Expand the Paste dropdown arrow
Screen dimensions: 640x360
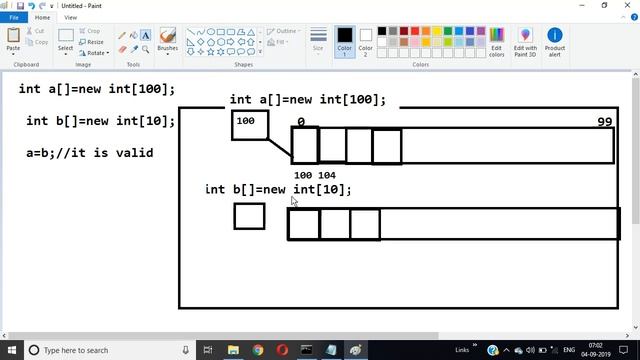(13, 54)
